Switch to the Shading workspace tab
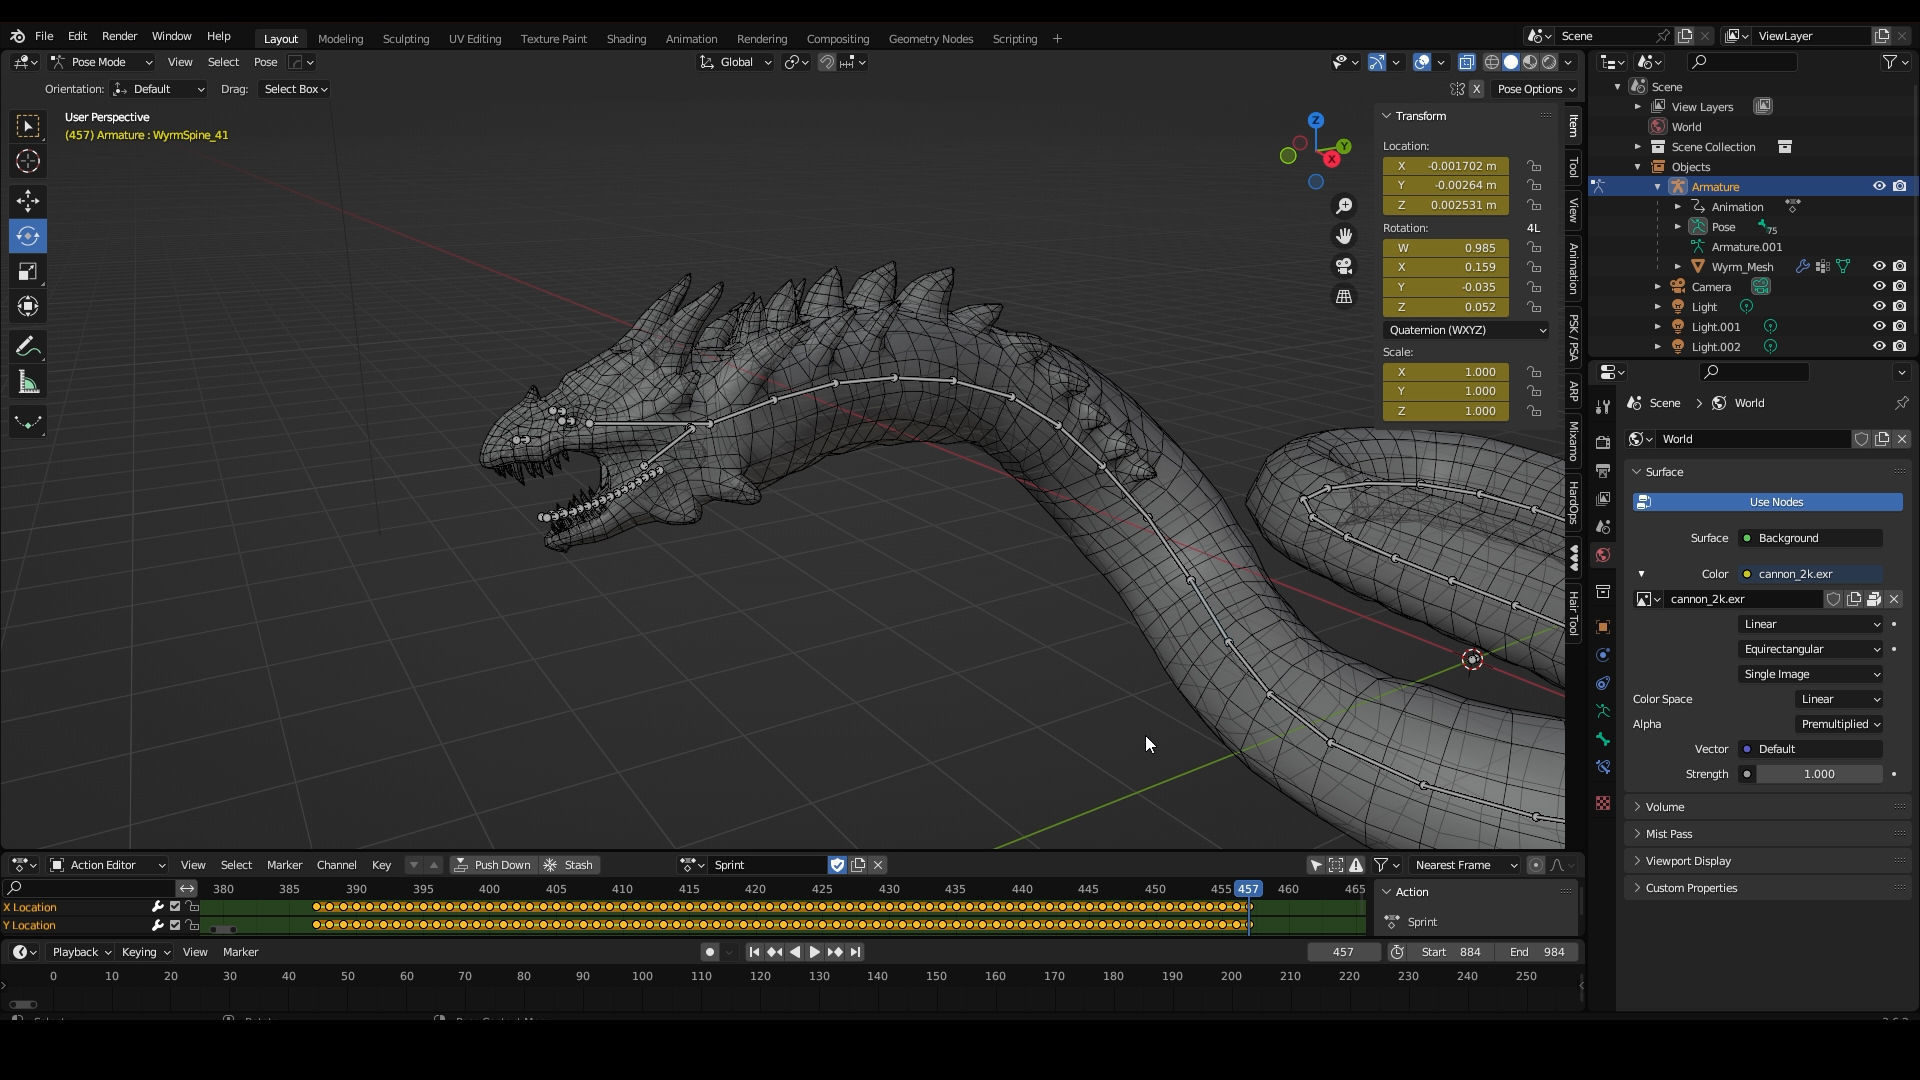 (626, 39)
